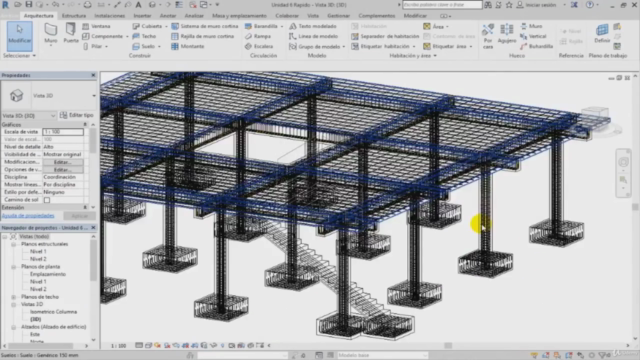Screen dimensions: 640x360
Task: Click Editar for Opciones de visualización
Action: (63, 169)
